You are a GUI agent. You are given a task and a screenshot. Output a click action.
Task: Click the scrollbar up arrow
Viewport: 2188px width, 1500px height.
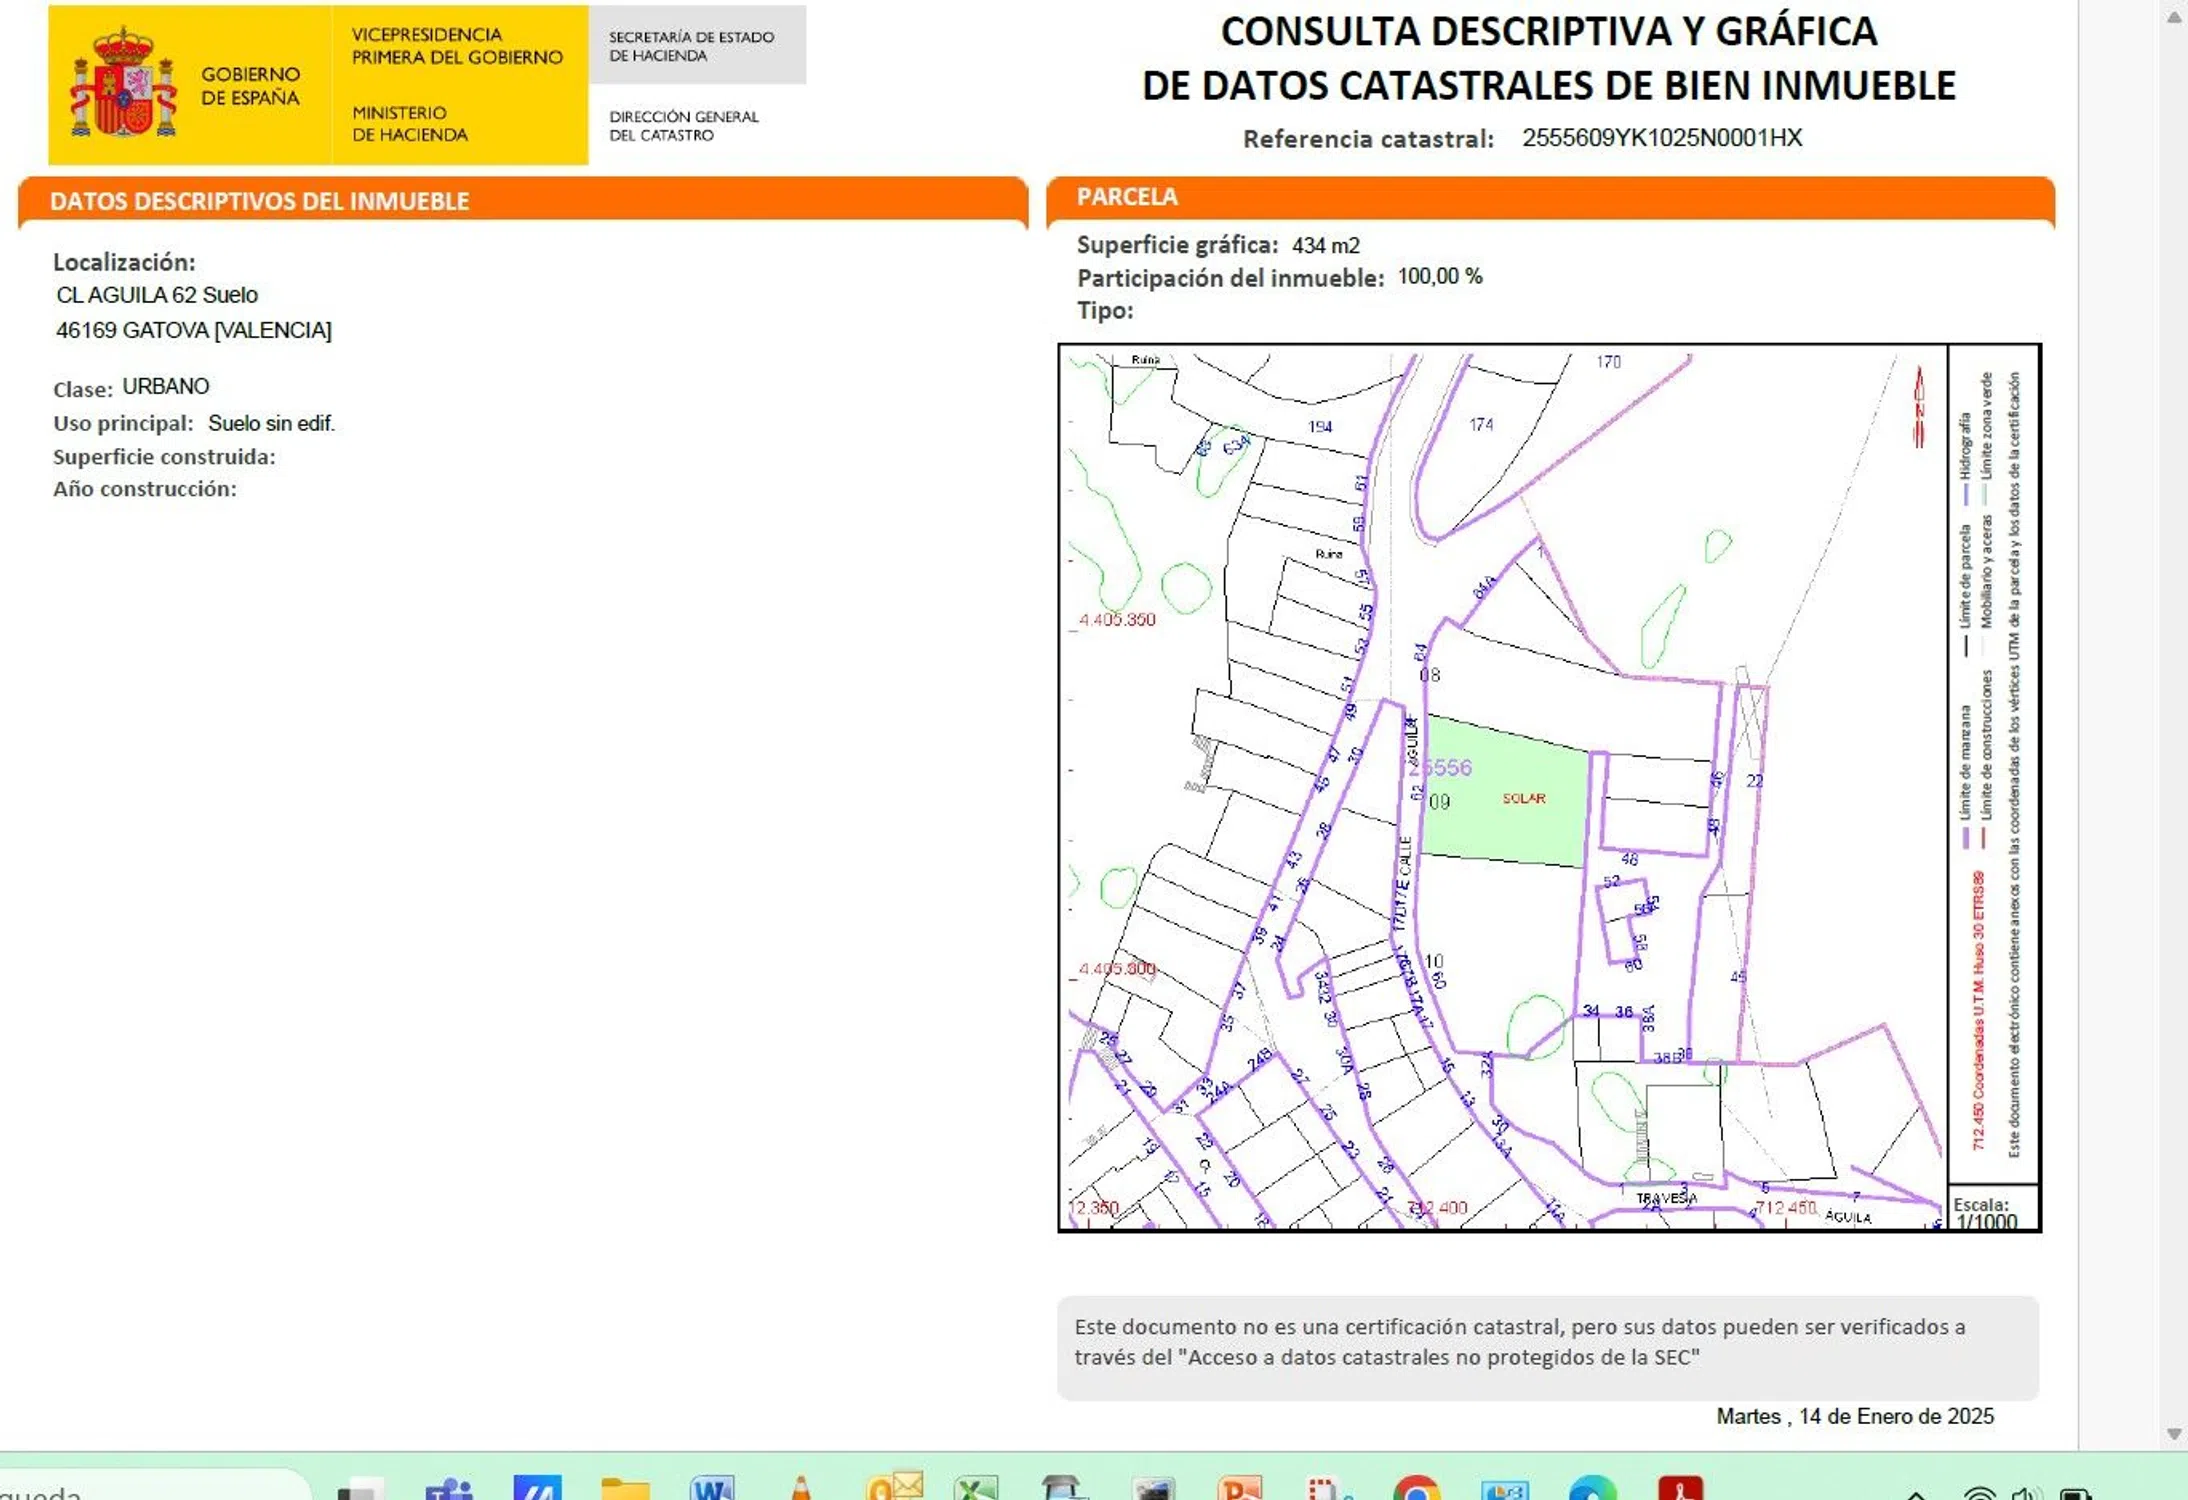pyautogui.click(x=2174, y=18)
